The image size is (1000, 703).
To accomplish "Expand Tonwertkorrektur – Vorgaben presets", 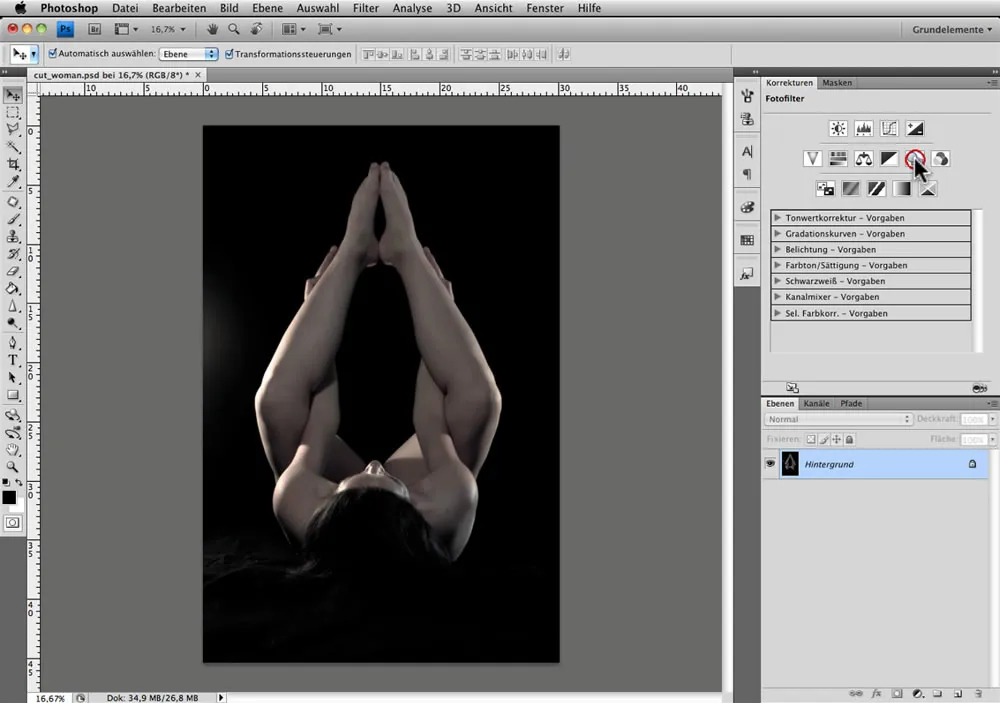I will coord(778,218).
